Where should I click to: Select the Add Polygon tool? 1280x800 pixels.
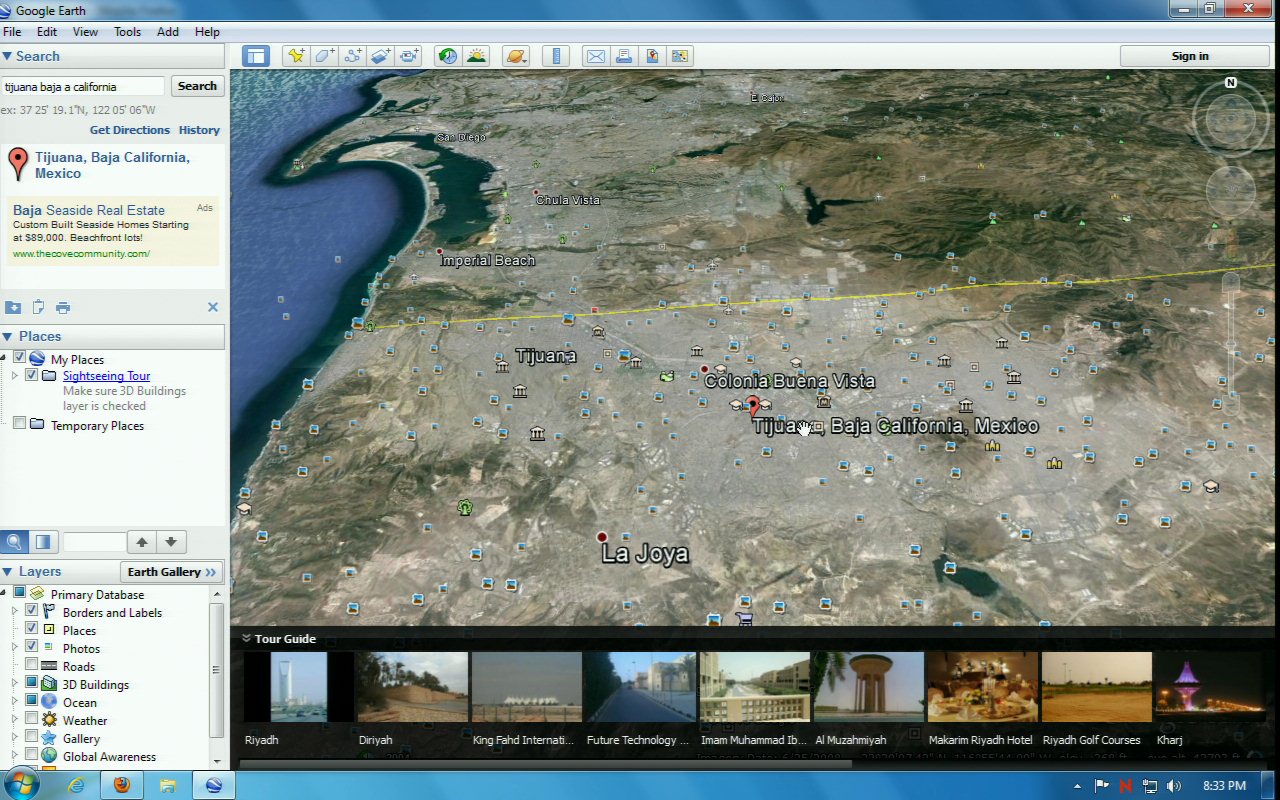pos(324,56)
